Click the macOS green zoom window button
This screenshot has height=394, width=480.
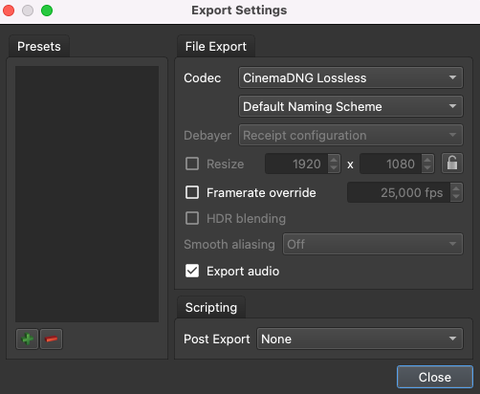[x=47, y=10]
